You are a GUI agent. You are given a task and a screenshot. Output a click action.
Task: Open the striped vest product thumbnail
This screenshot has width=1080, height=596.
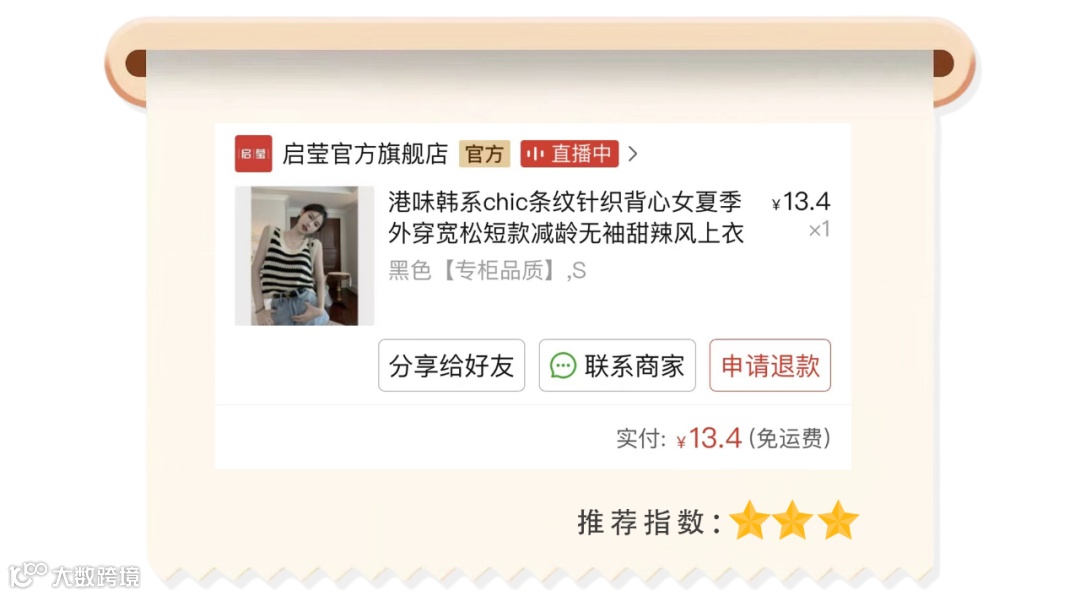[x=304, y=256]
